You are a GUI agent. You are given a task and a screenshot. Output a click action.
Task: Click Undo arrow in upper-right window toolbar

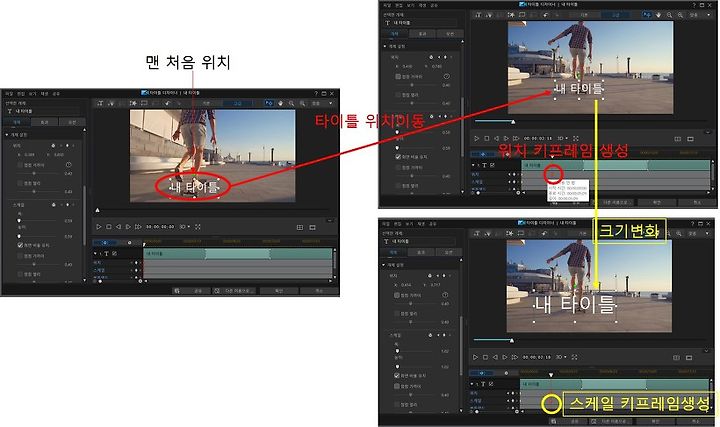[x=546, y=15]
